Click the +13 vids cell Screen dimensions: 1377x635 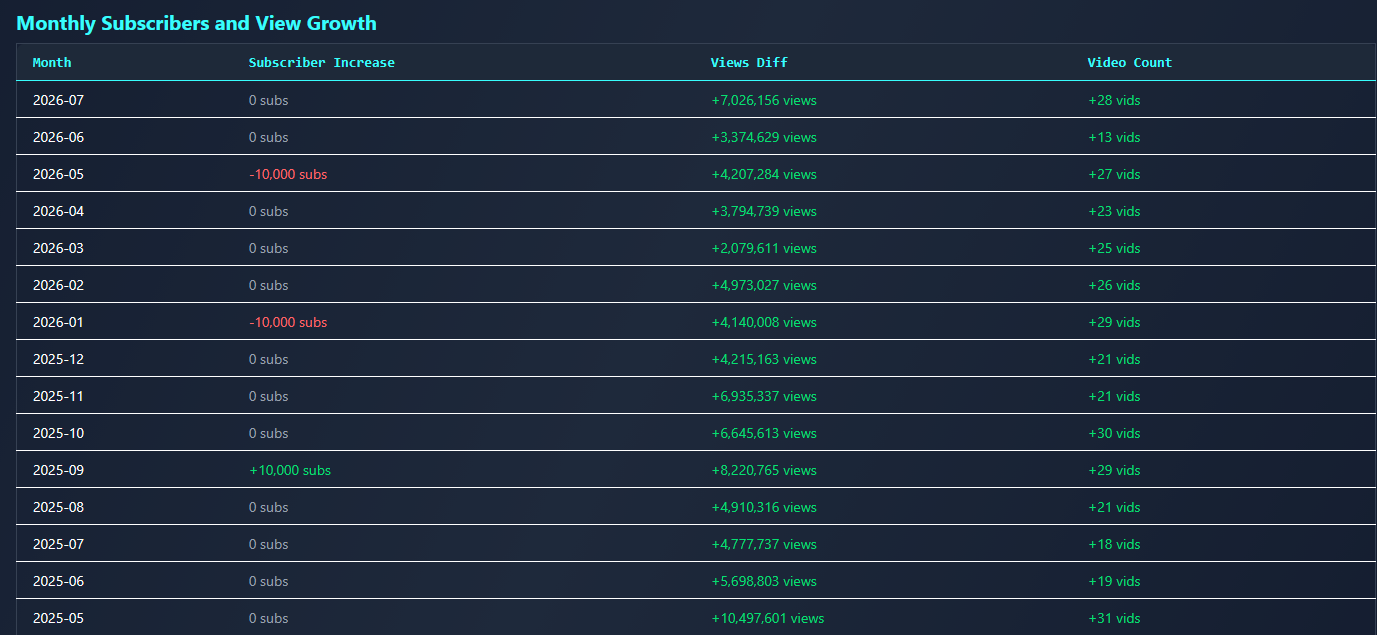pyautogui.click(x=1114, y=137)
